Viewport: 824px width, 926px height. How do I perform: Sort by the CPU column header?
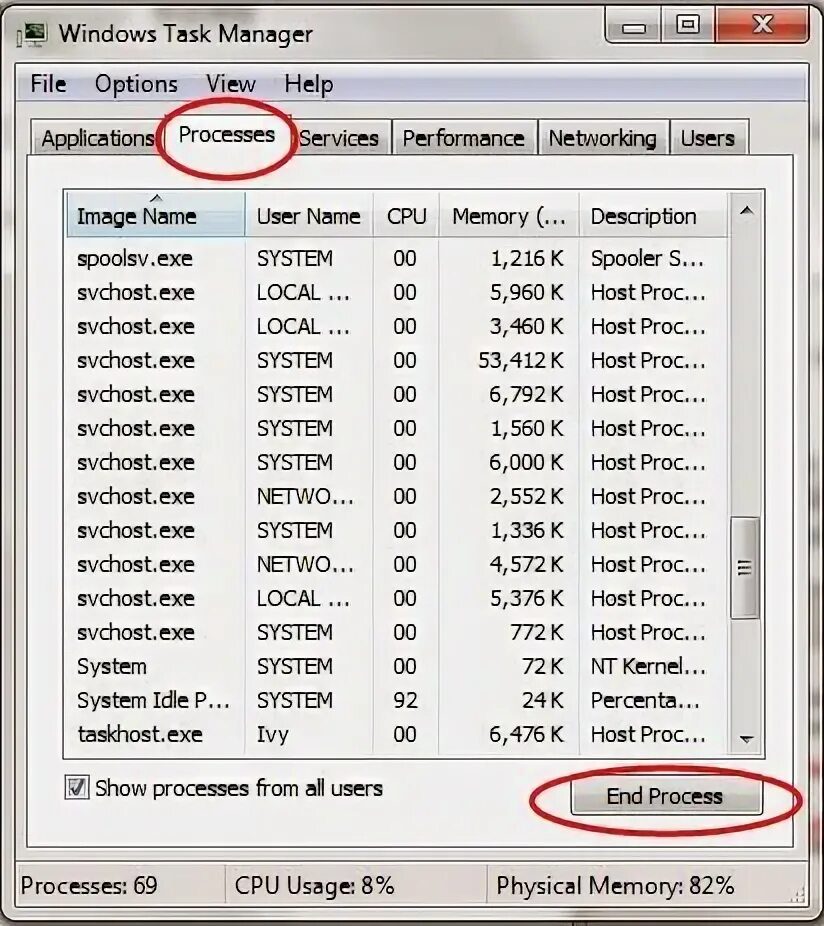click(406, 215)
